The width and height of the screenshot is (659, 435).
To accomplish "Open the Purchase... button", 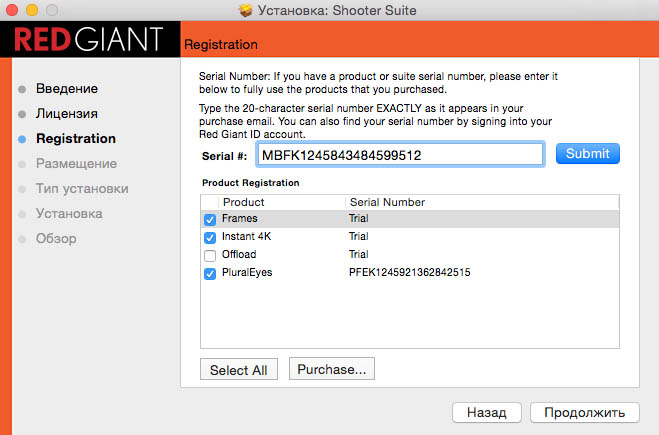I will pyautogui.click(x=332, y=369).
